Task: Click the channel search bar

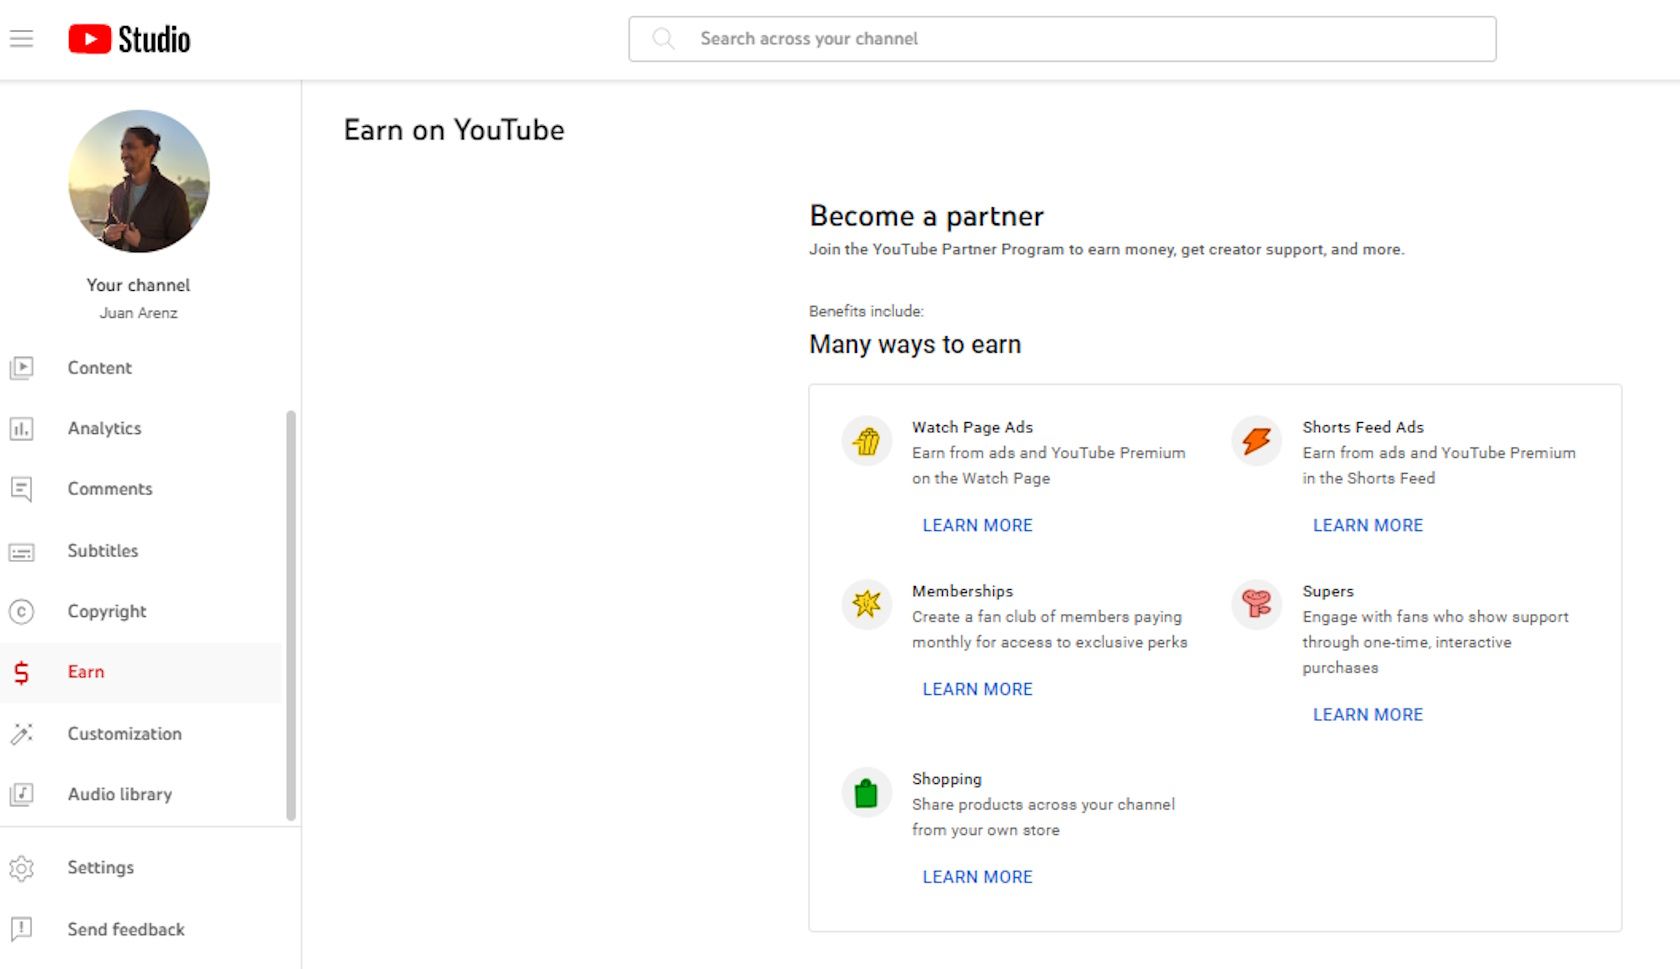Action: 1062,38
